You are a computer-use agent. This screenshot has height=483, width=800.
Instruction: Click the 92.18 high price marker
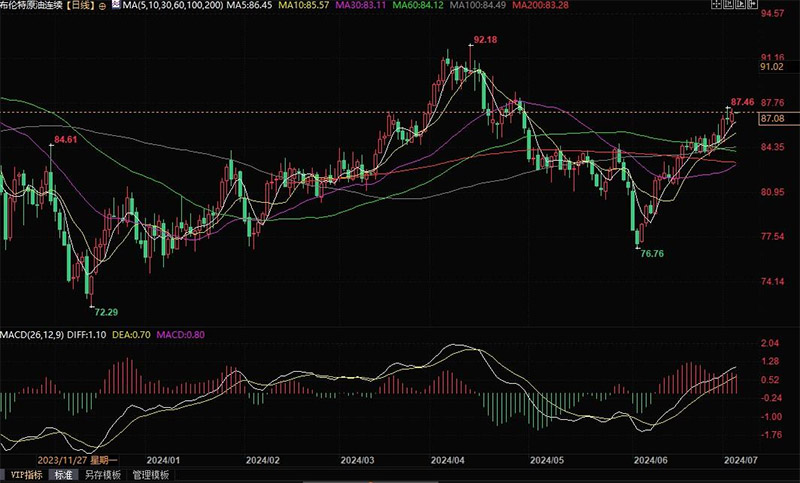(x=485, y=39)
